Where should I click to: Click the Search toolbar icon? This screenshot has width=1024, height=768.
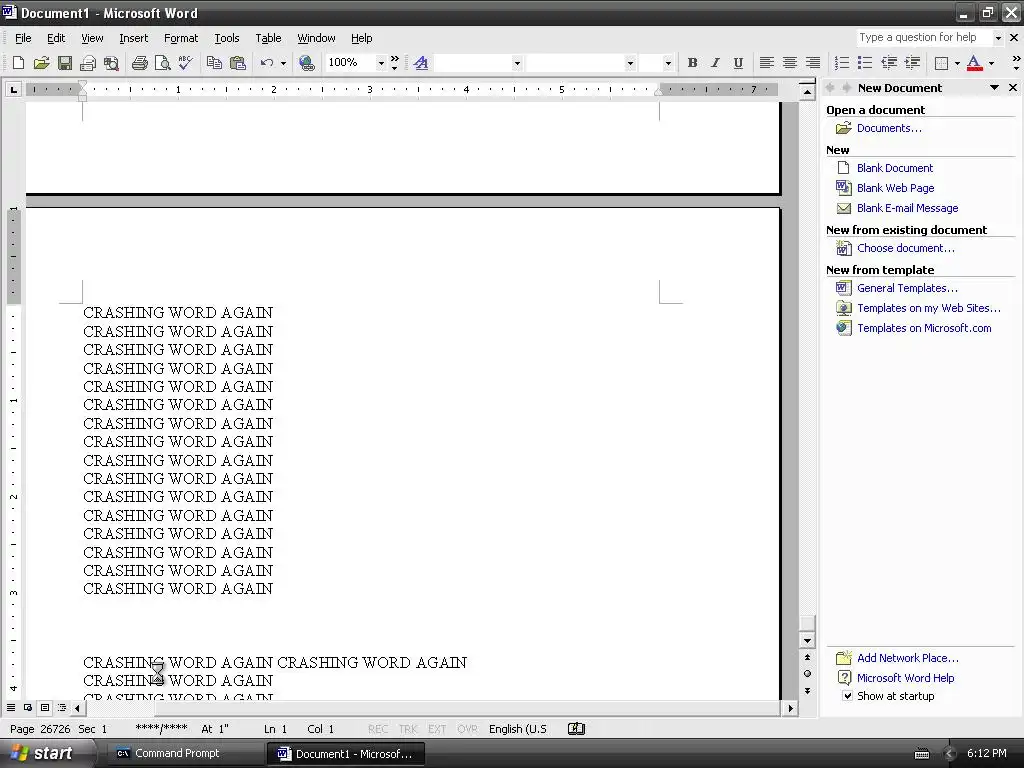pos(112,63)
